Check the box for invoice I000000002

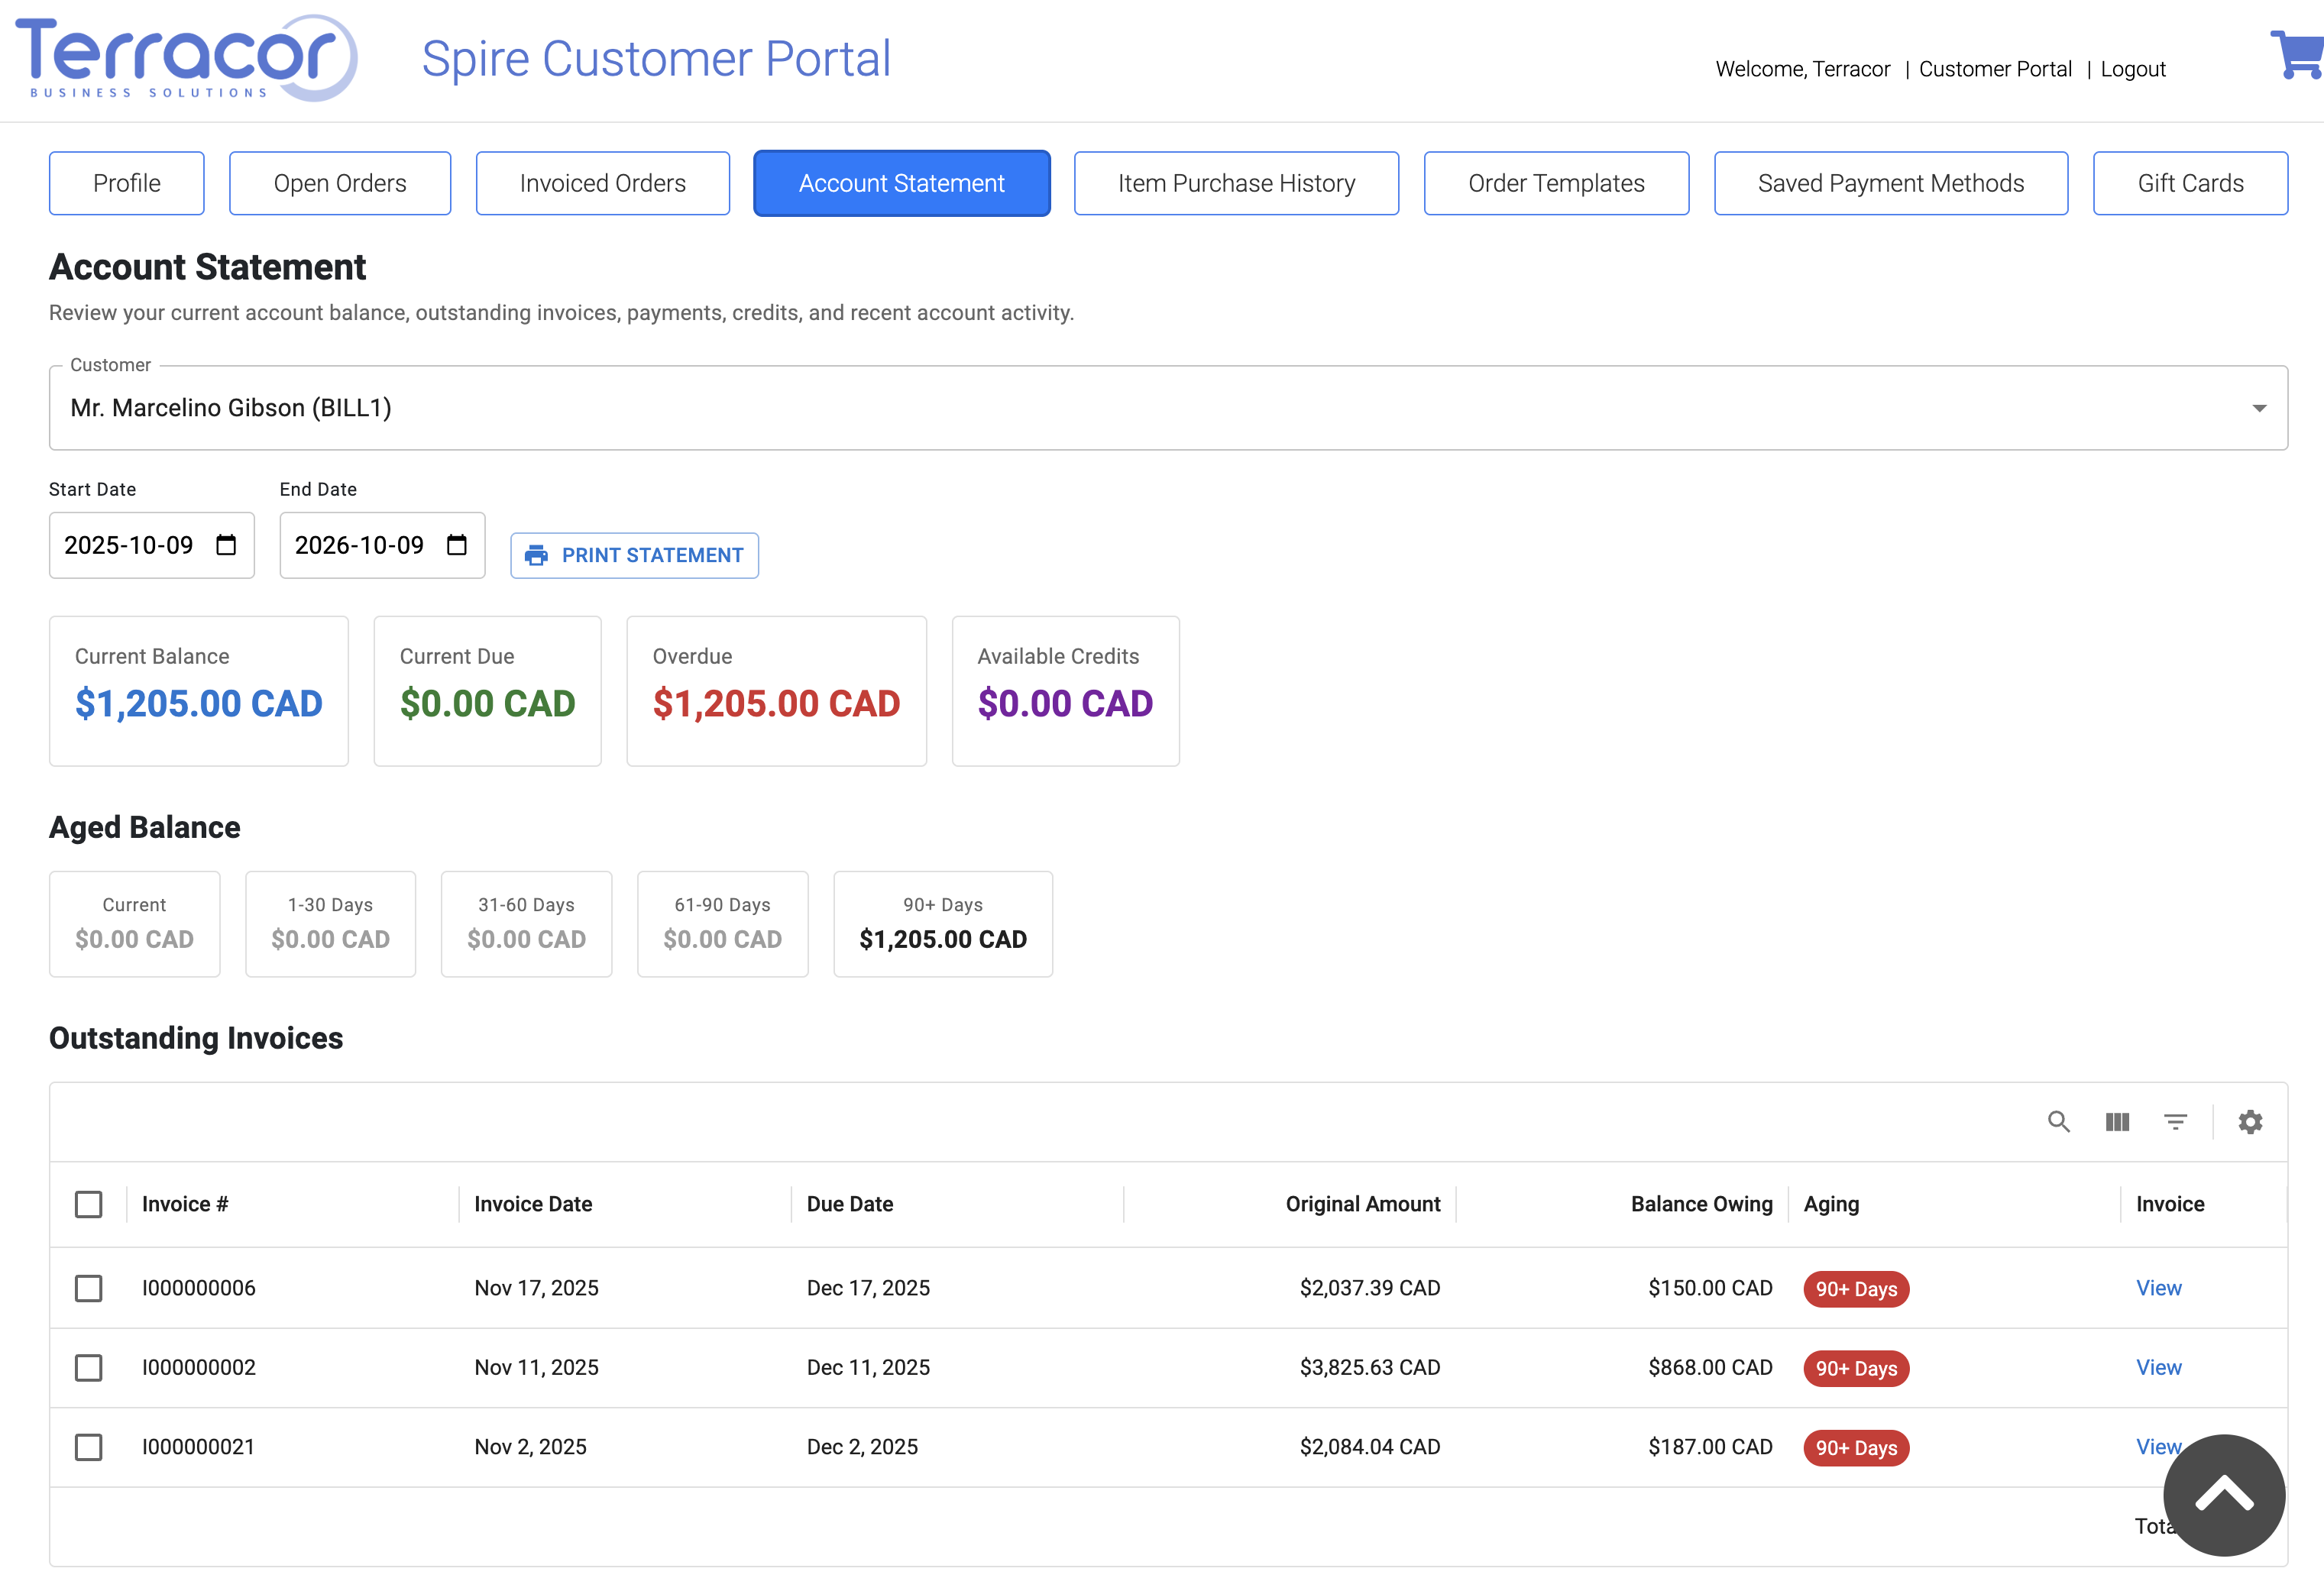[89, 1367]
